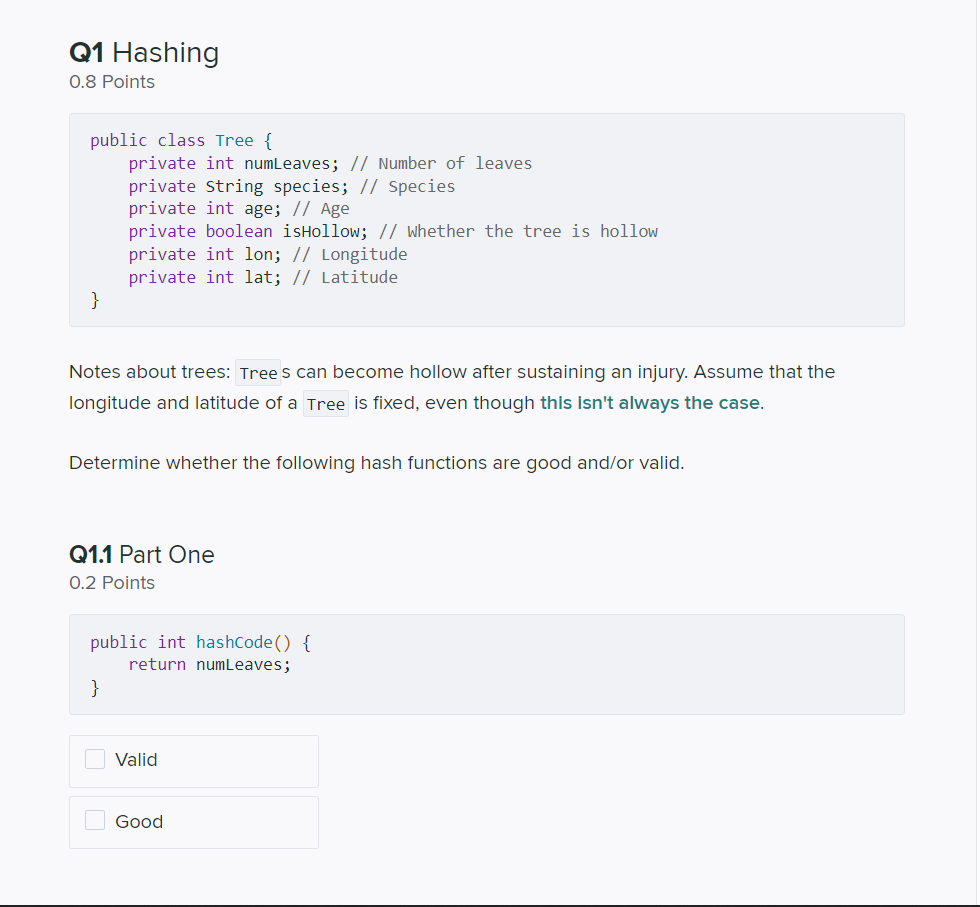
Task: Click the 0.2 Points text
Action: [x=112, y=583]
